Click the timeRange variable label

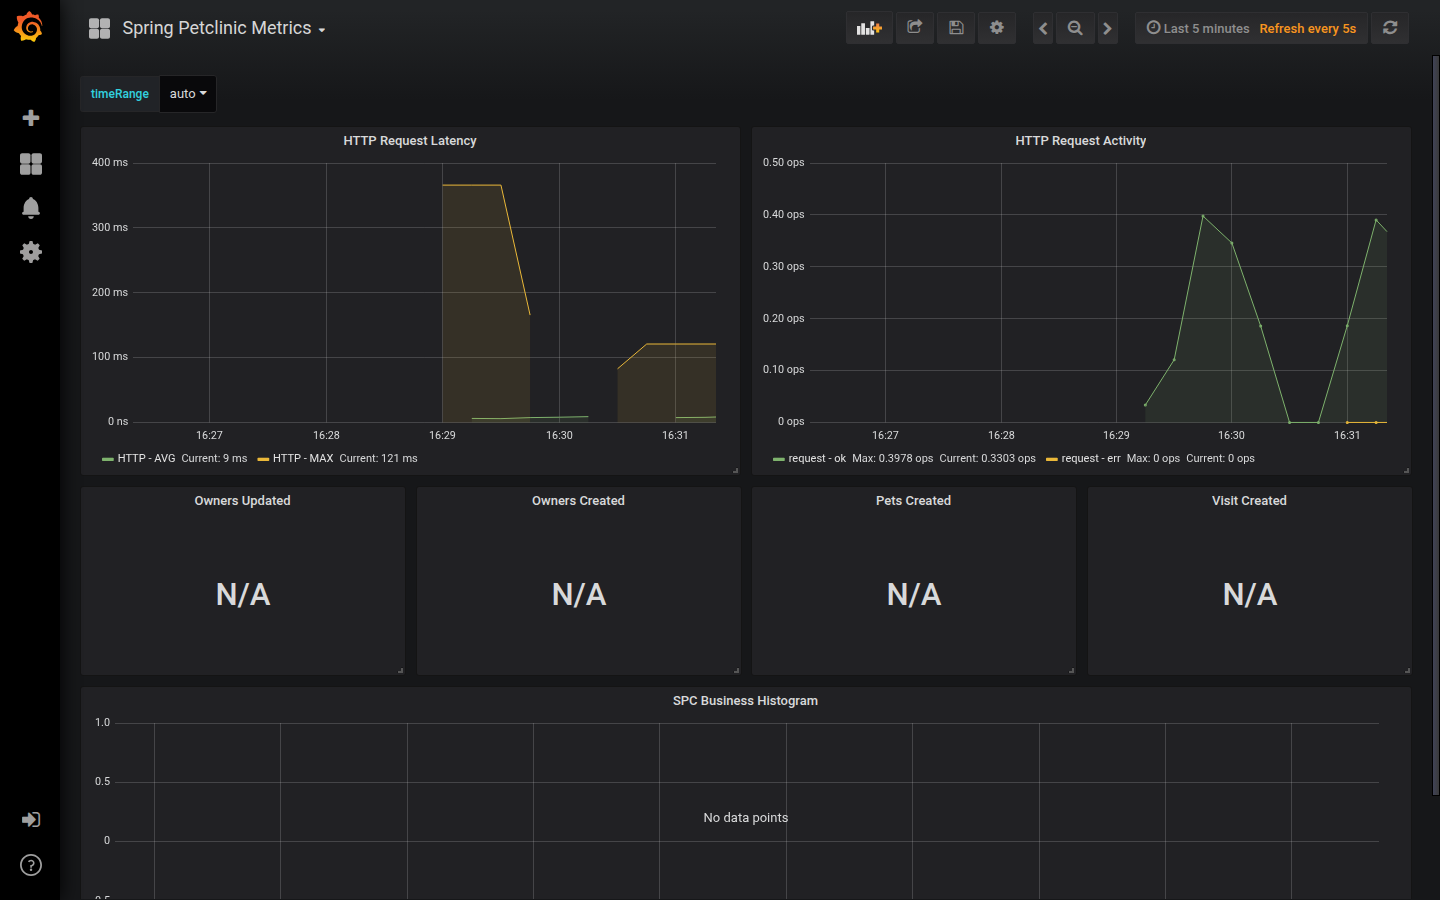pos(120,94)
